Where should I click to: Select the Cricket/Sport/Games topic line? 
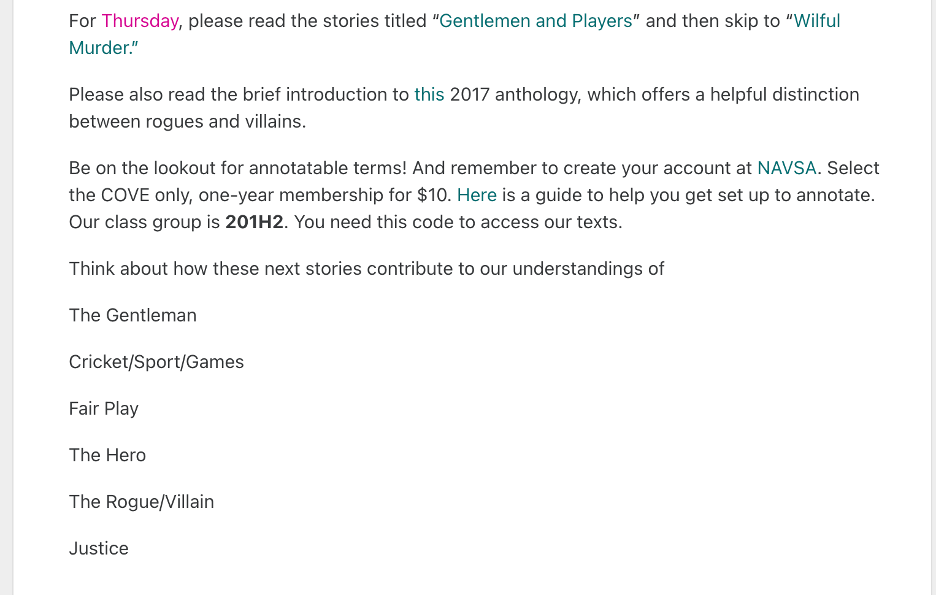click(156, 361)
